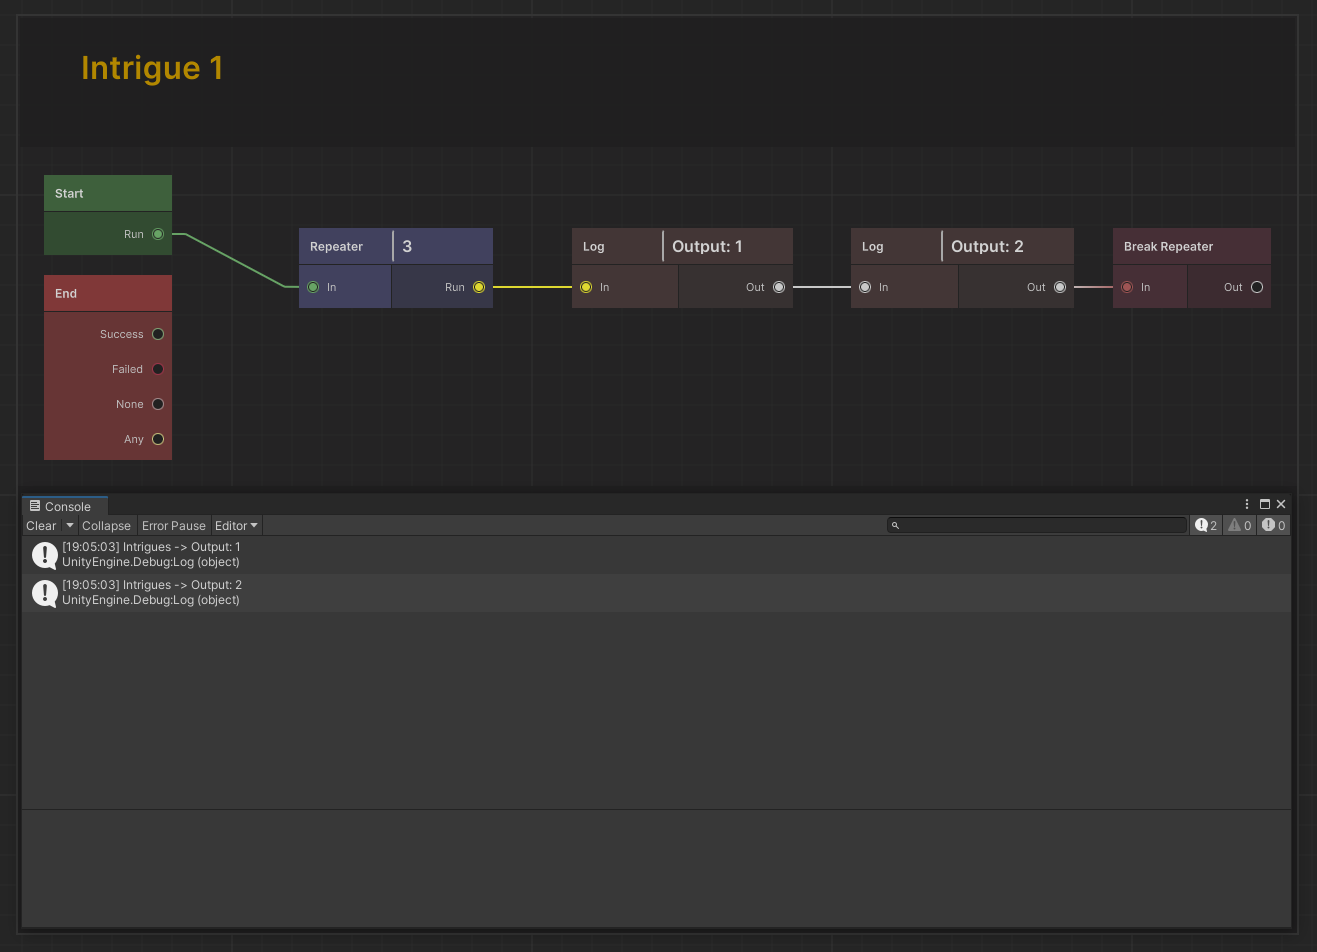The width and height of the screenshot is (1317, 952).
Task: Enable Error Pause in the Console
Action: point(173,525)
